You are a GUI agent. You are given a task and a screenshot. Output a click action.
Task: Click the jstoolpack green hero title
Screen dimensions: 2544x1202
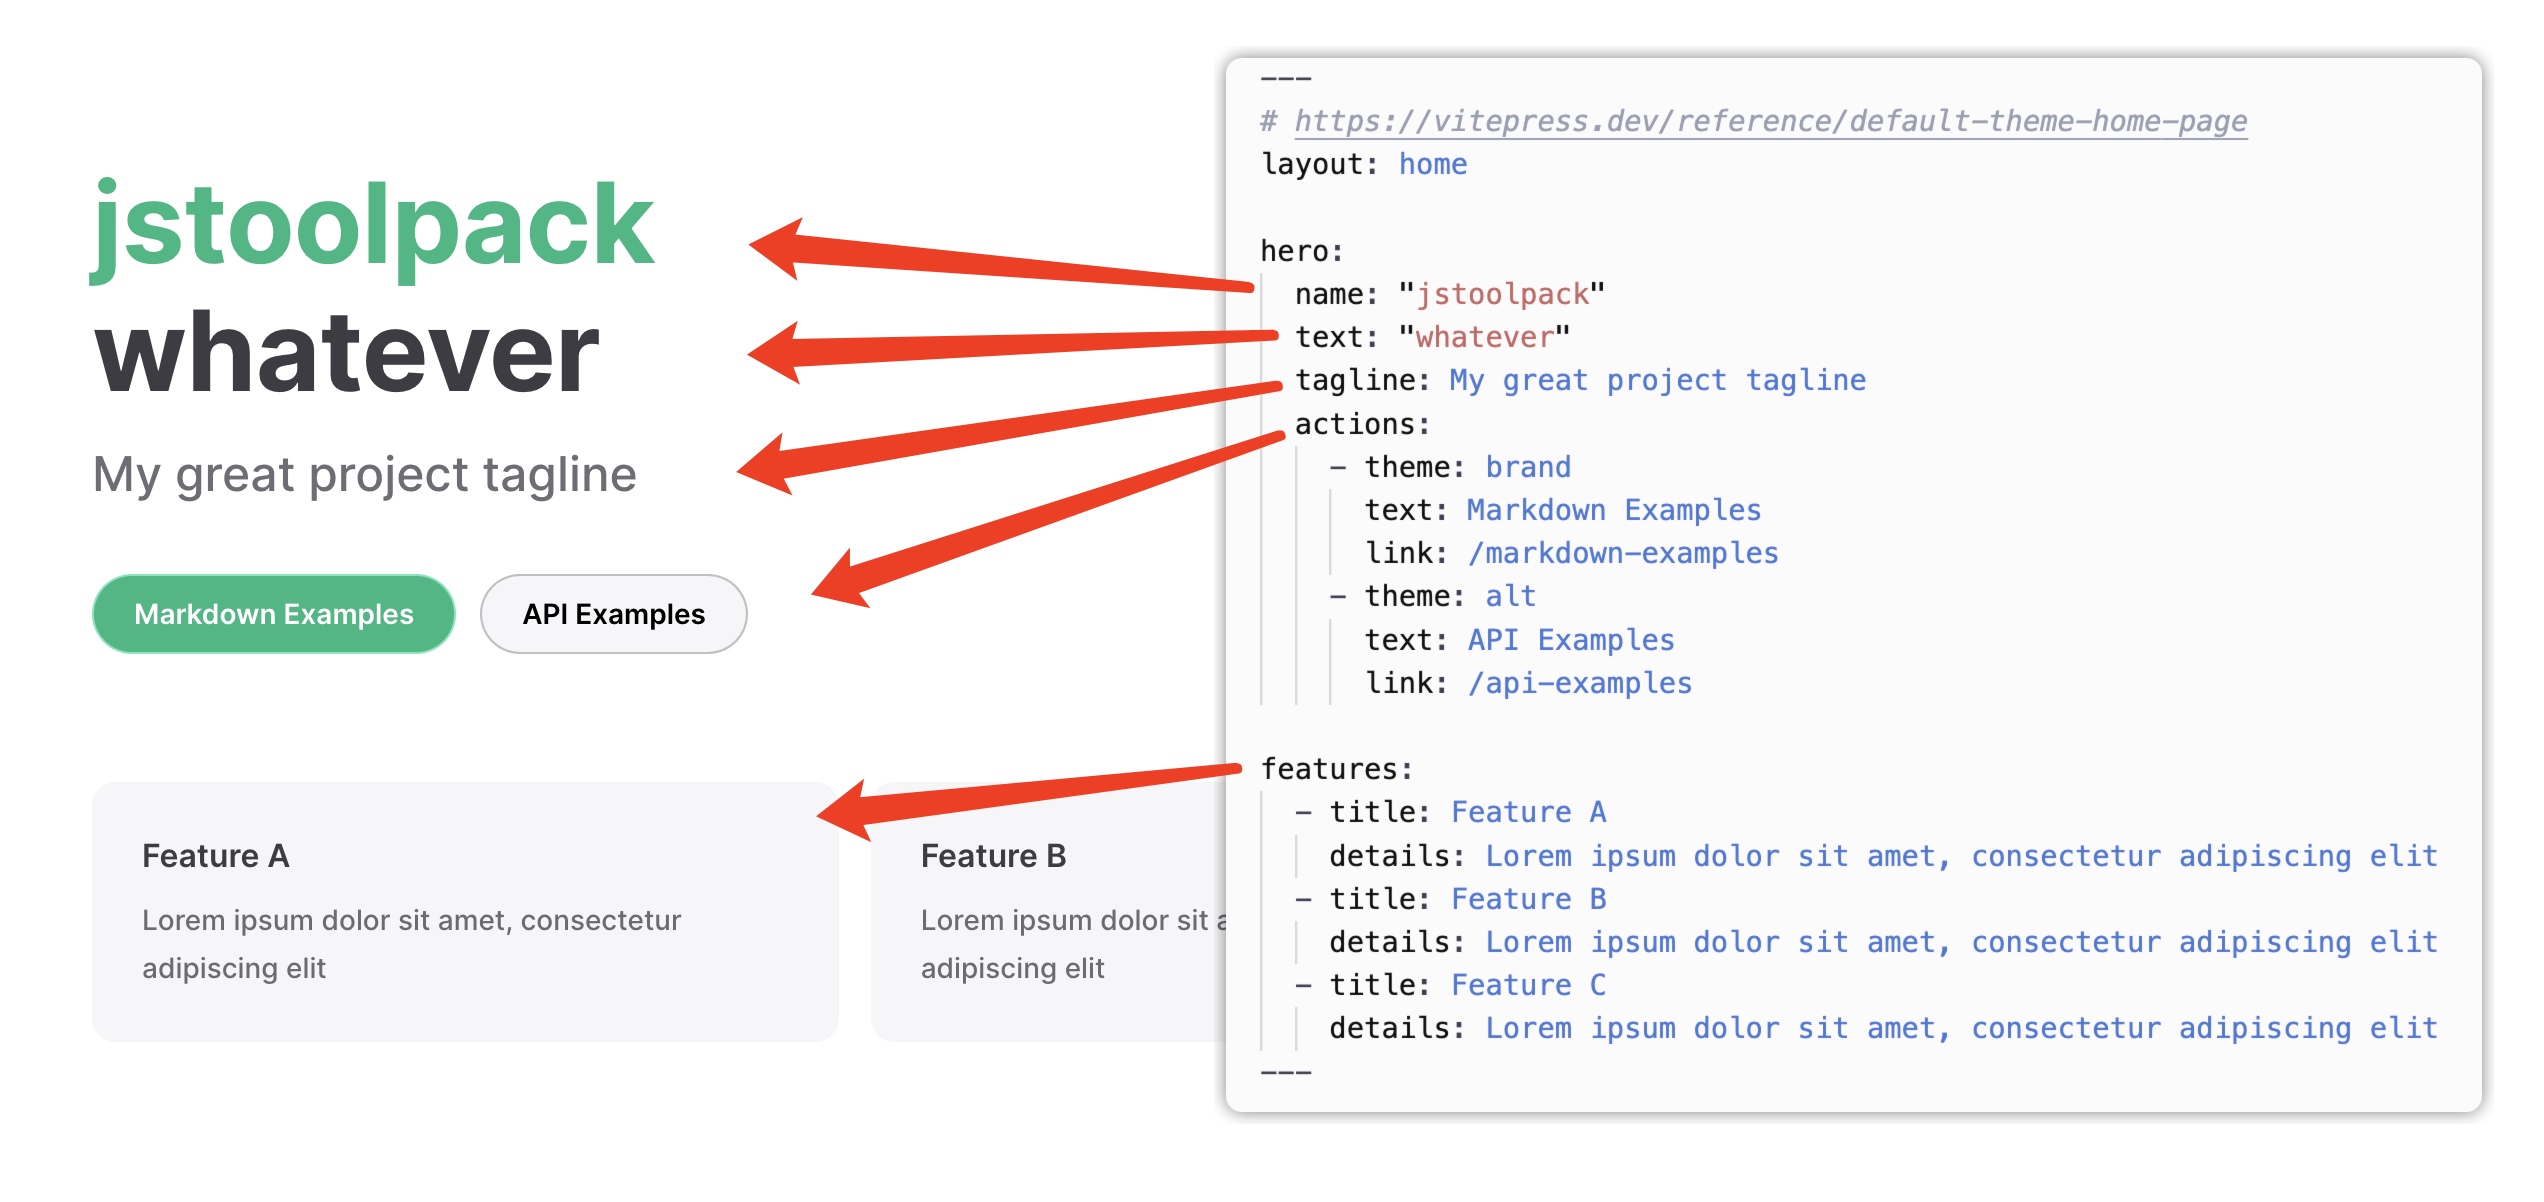[373, 227]
